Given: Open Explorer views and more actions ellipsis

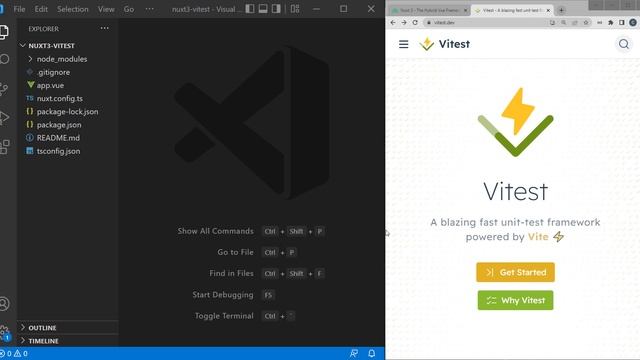Looking at the screenshot, I should point(104,29).
